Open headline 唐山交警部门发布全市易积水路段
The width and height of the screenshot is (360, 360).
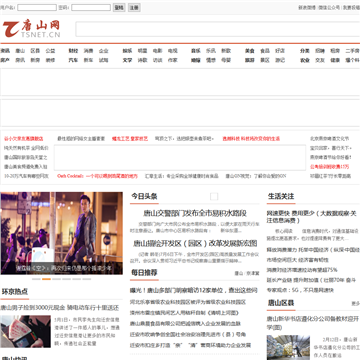tap(195, 213)
